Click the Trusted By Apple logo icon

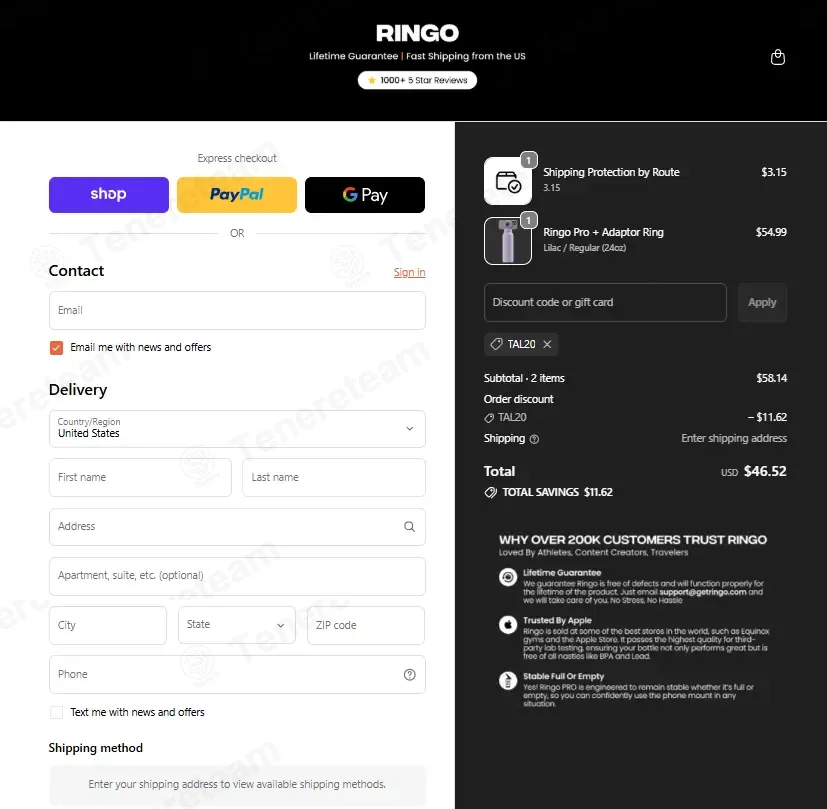[508, 625]
